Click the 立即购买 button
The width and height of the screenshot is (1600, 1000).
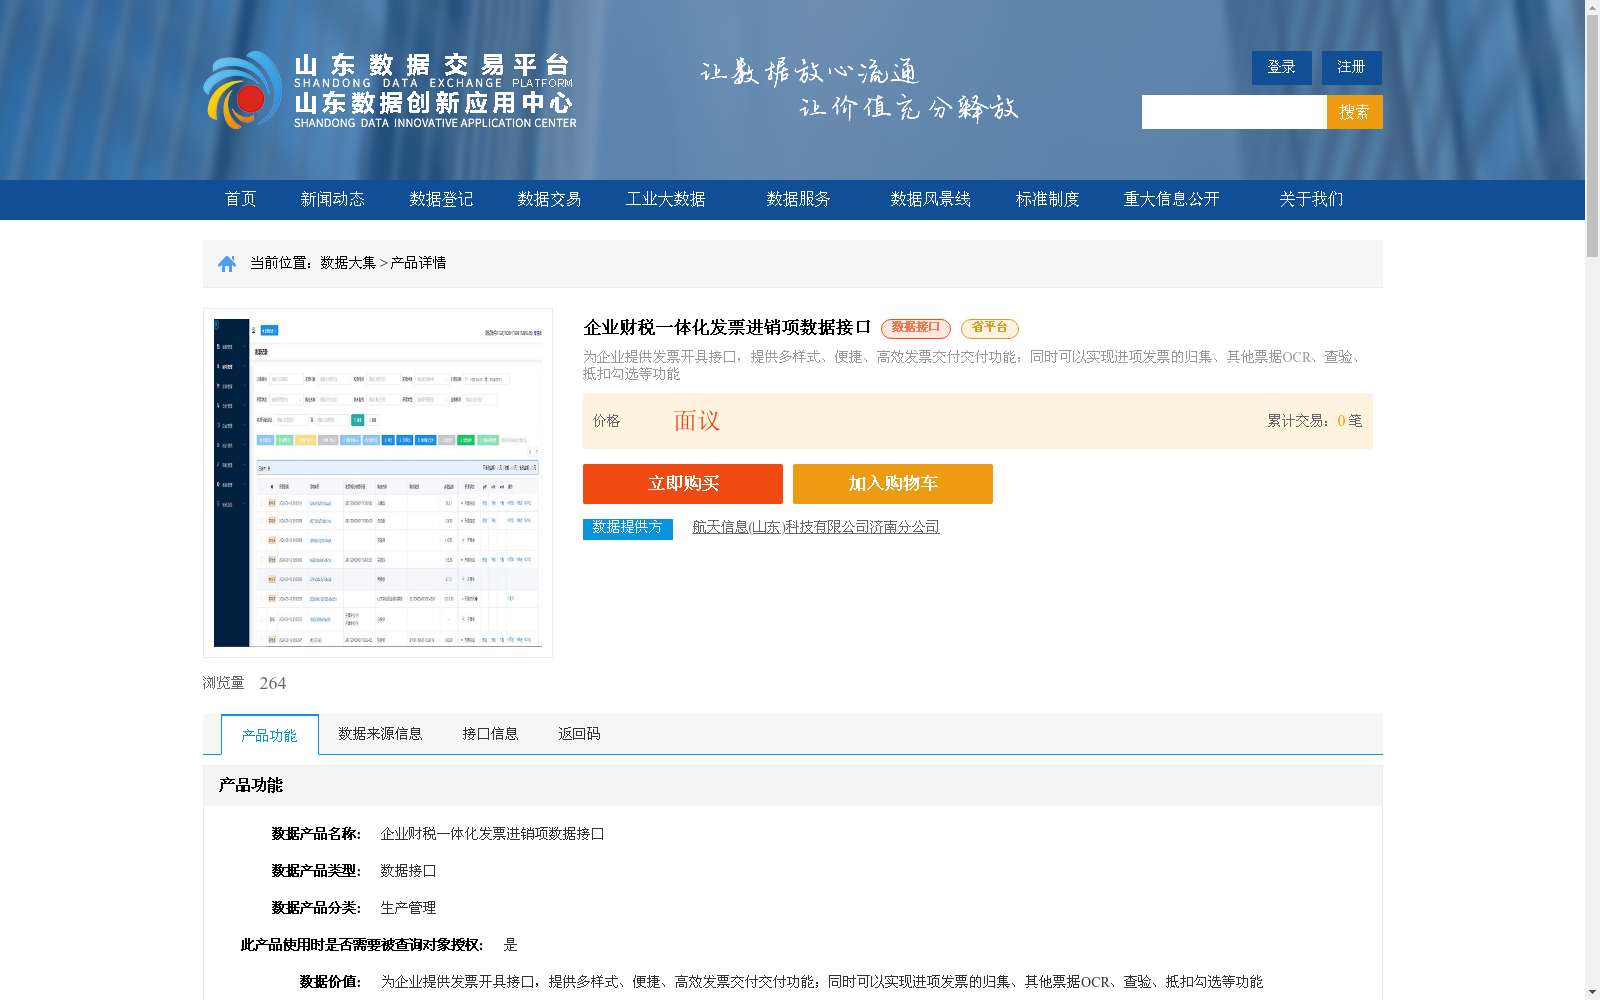pyautogui.click(x=683, y=484)
